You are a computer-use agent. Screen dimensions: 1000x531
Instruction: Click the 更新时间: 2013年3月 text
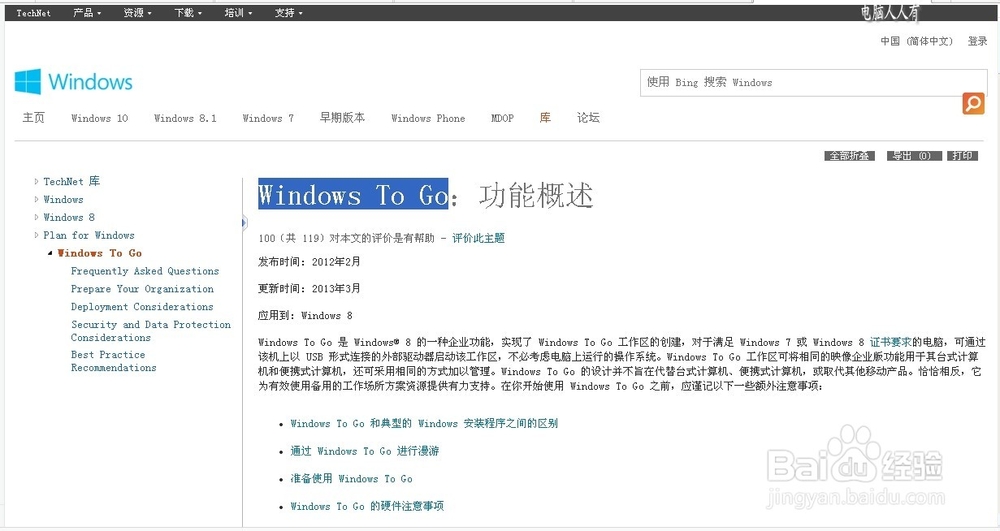[309, 288]
